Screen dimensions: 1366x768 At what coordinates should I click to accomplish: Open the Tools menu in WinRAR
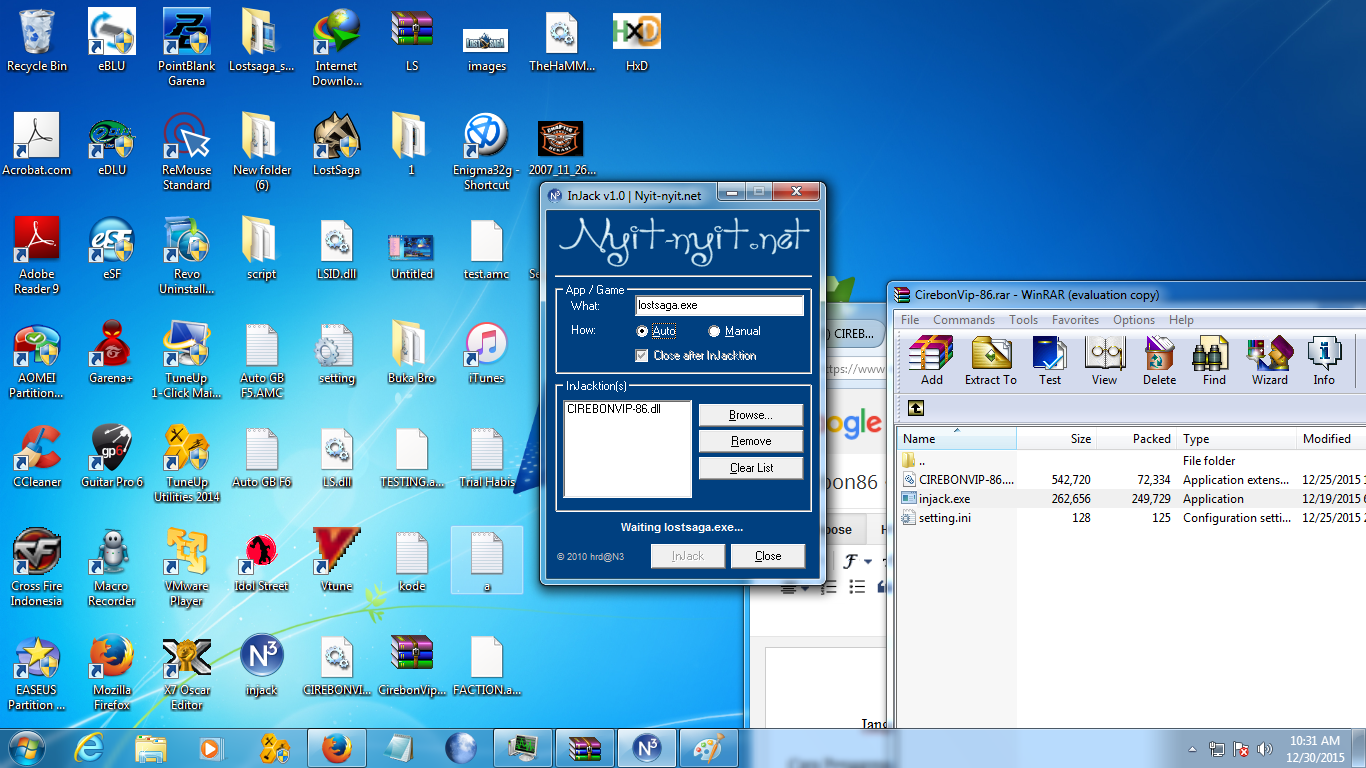point(1023,320)
